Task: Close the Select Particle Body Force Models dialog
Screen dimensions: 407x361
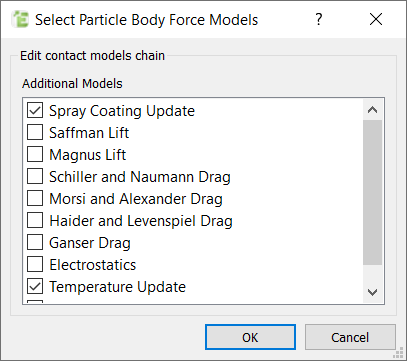Action: coord(376,19)
